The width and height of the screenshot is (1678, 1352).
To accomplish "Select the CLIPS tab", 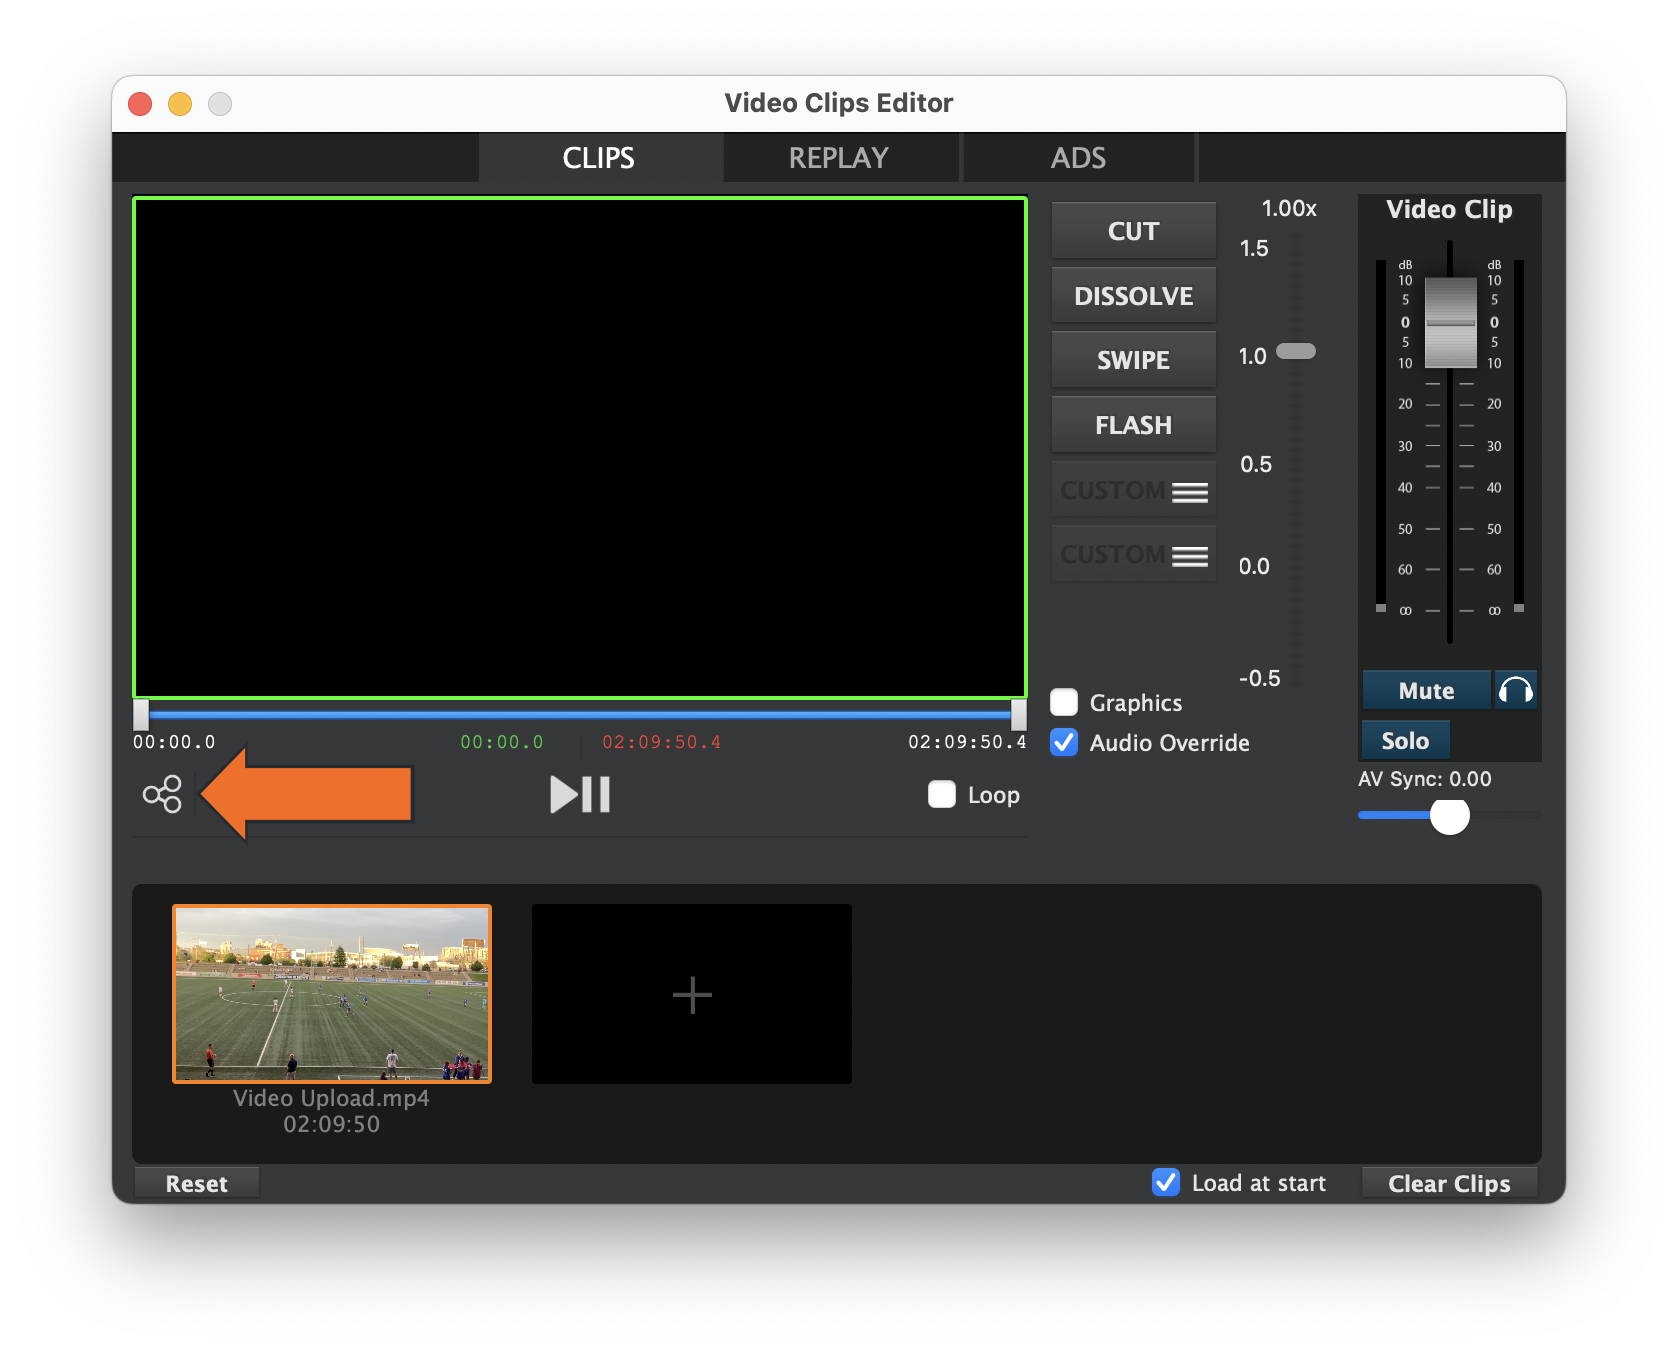I will point(598,157).
